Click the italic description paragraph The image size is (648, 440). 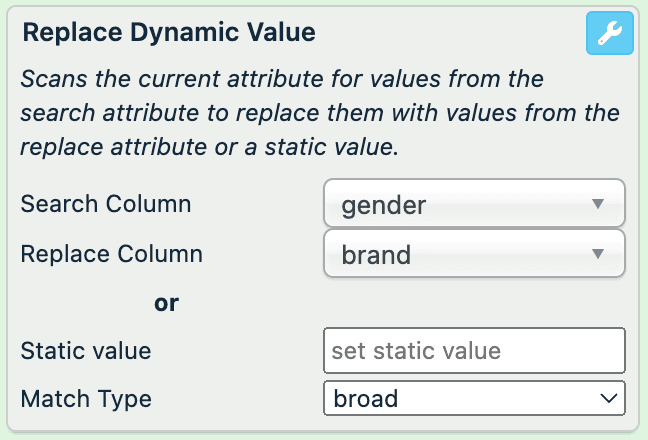[320, 113]
